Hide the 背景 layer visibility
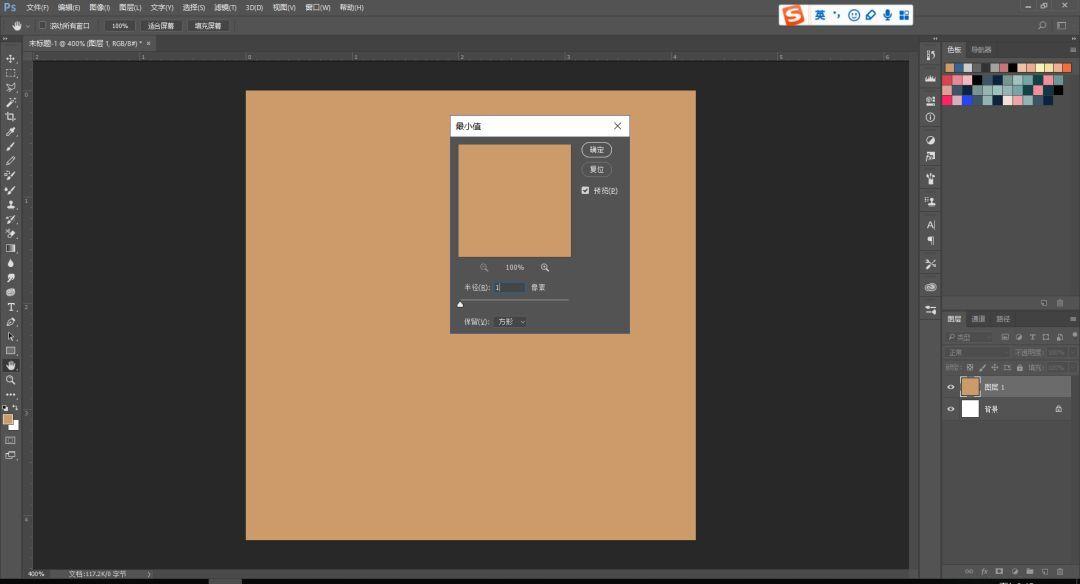 [x=951, y=409]
